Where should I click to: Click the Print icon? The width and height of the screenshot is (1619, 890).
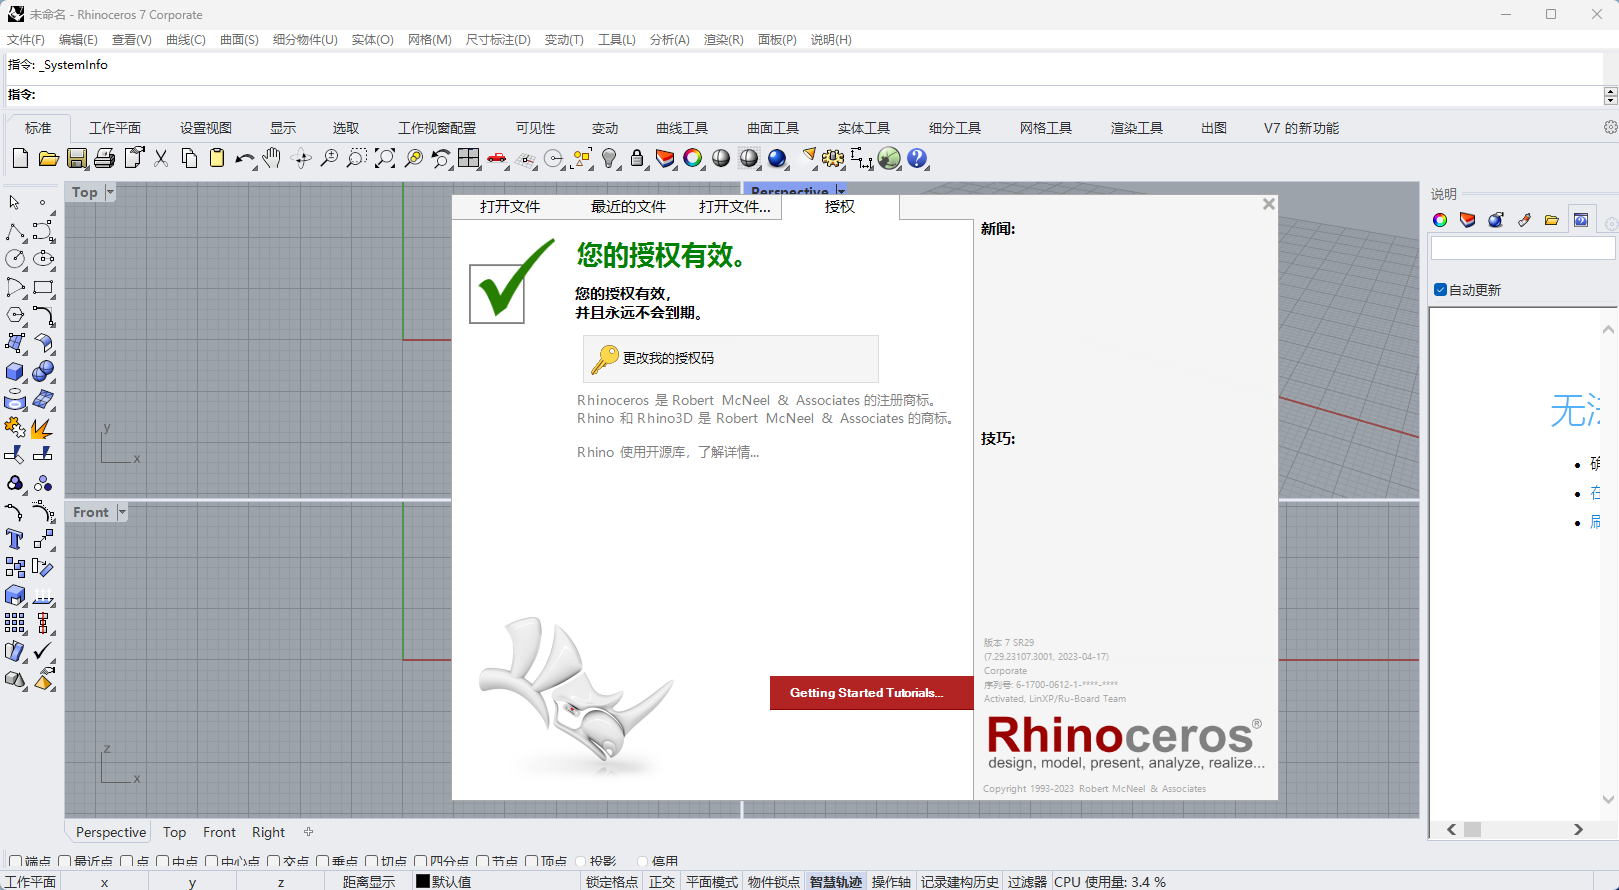pyautogui.click(x=104, y=158)
